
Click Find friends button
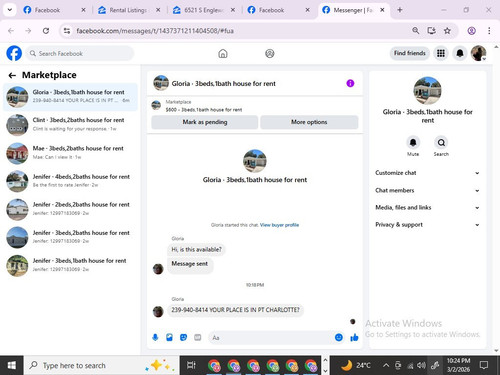(410, 53)
